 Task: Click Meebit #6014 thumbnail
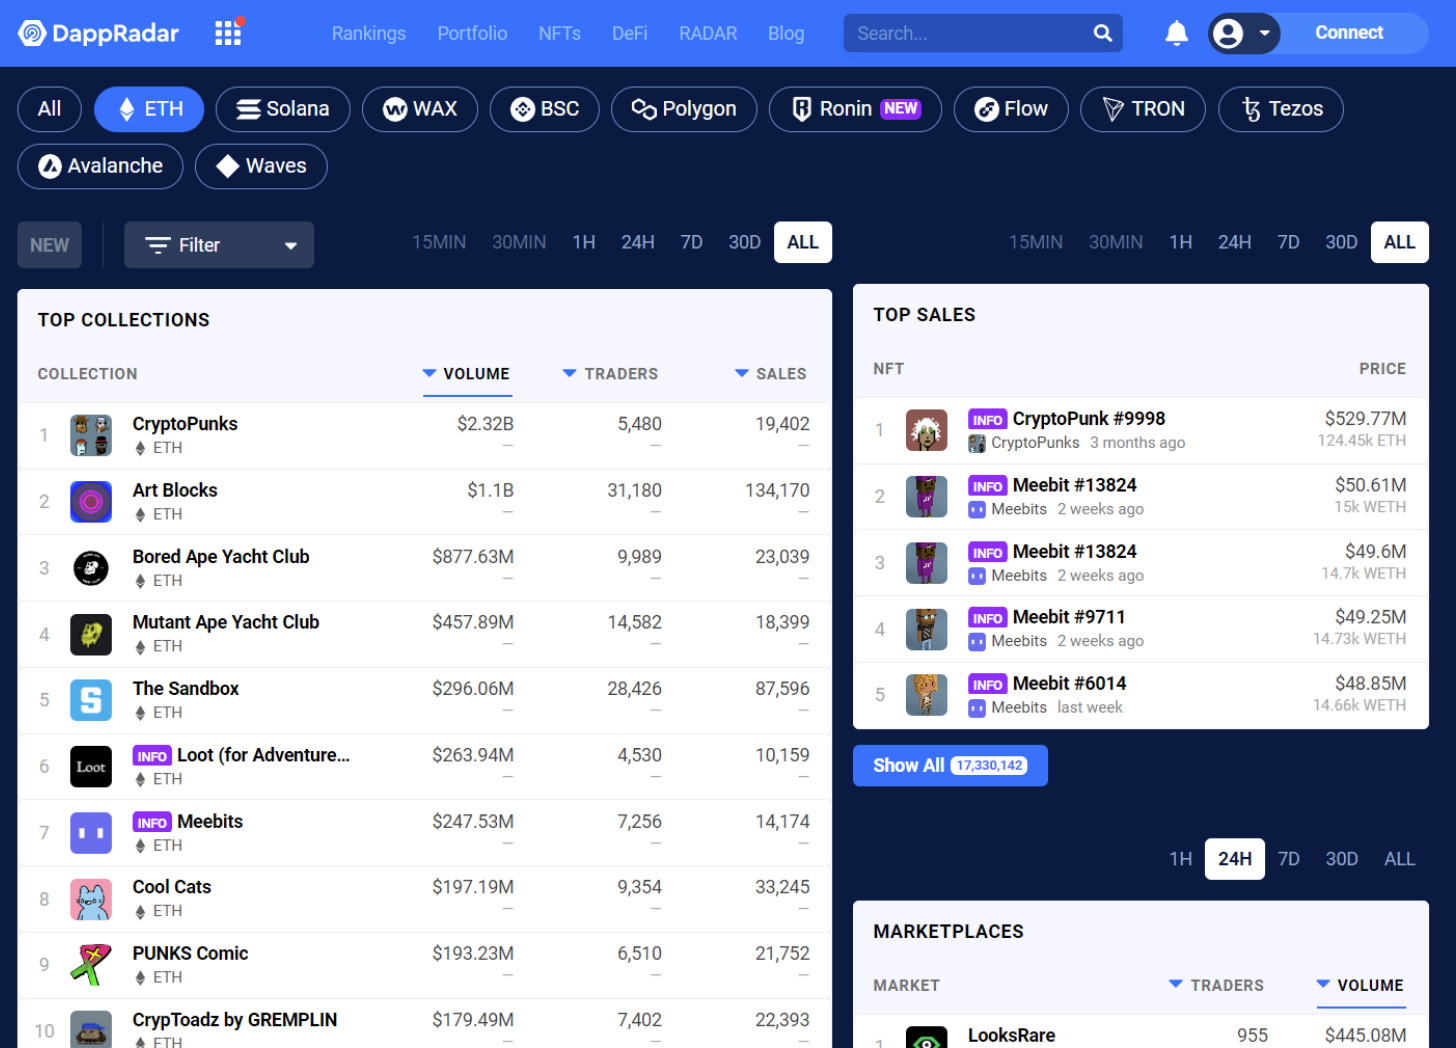coord(926,695)
